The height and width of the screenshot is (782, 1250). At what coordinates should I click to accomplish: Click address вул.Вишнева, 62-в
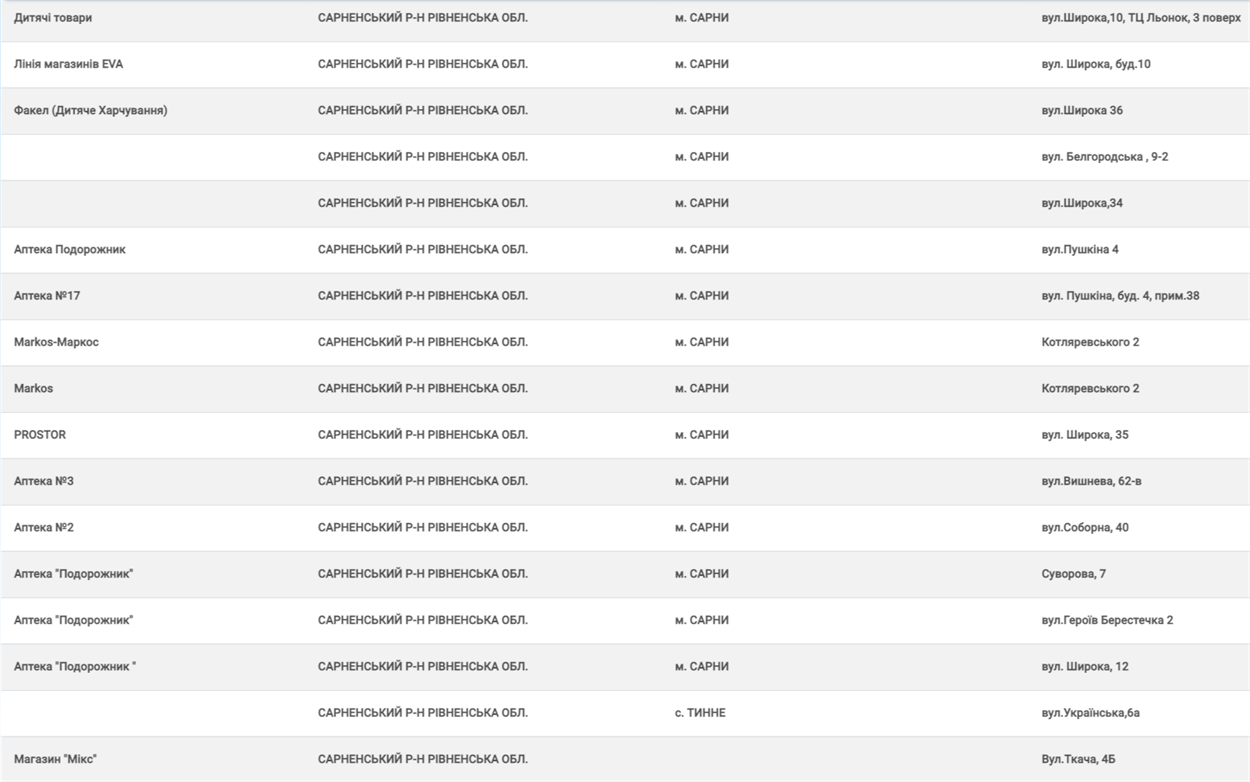[x=1091, y=481]
